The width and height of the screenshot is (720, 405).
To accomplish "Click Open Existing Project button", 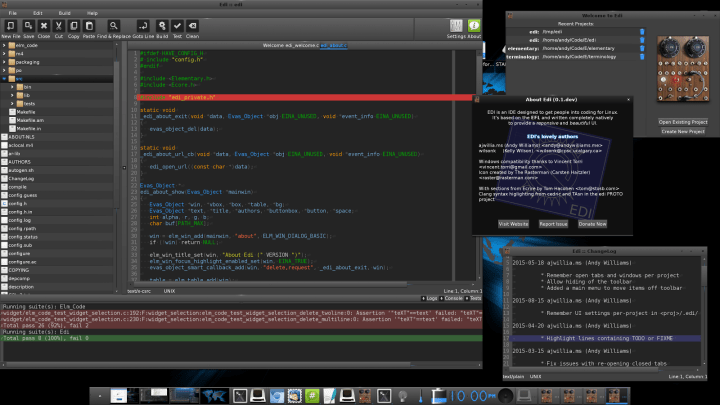I will pos(683,122).
